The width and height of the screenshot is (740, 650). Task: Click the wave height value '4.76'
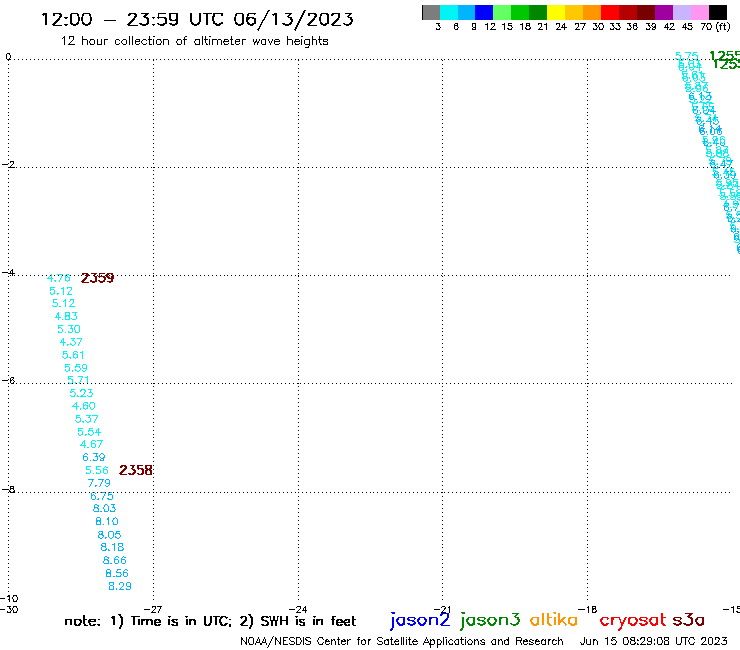click(x=59, y=278)
